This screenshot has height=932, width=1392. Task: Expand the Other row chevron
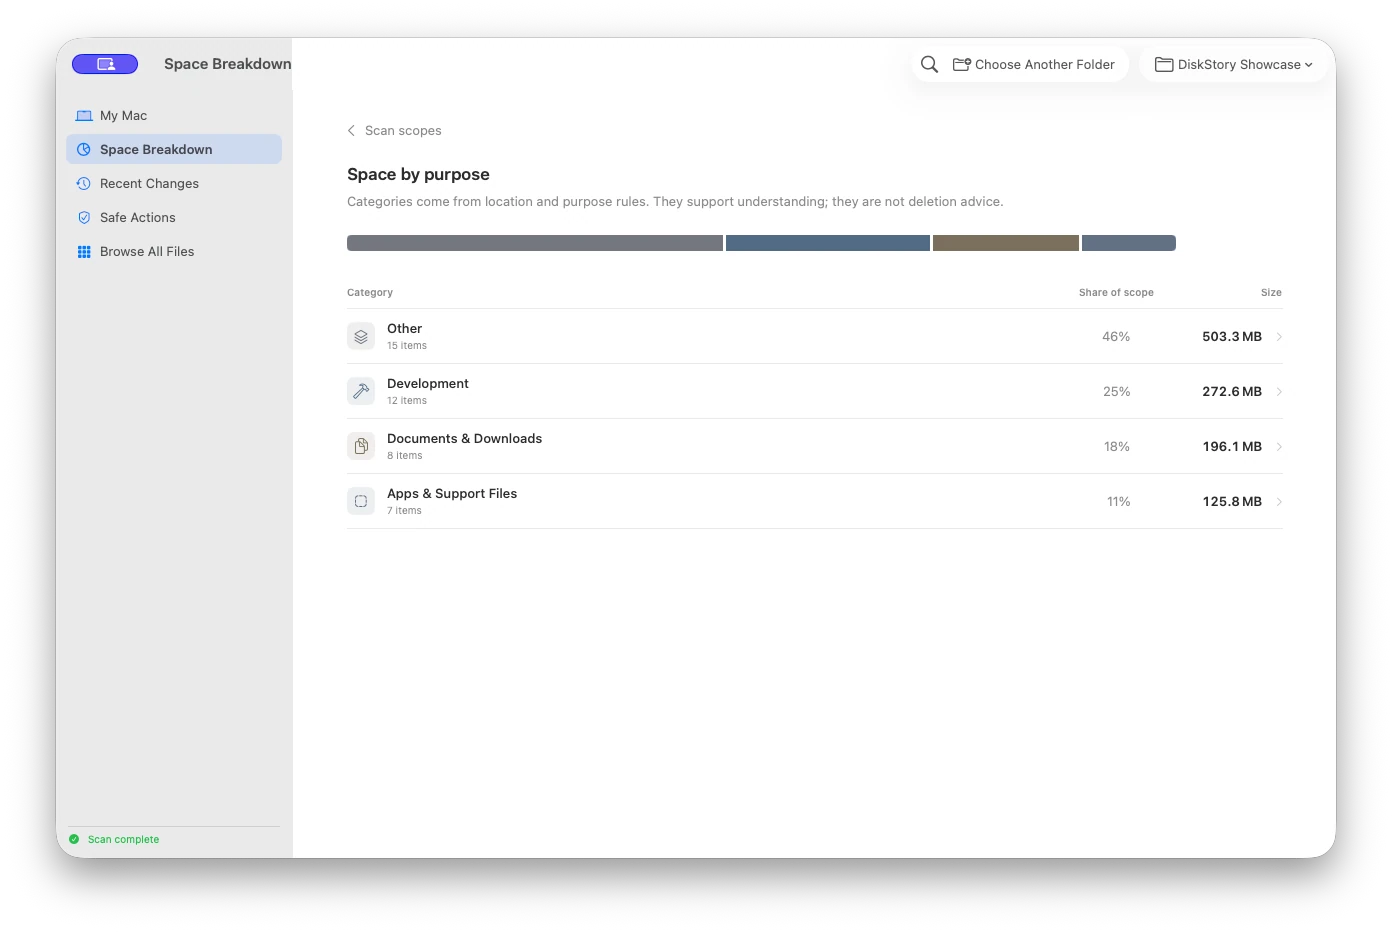click(1279, 337)
